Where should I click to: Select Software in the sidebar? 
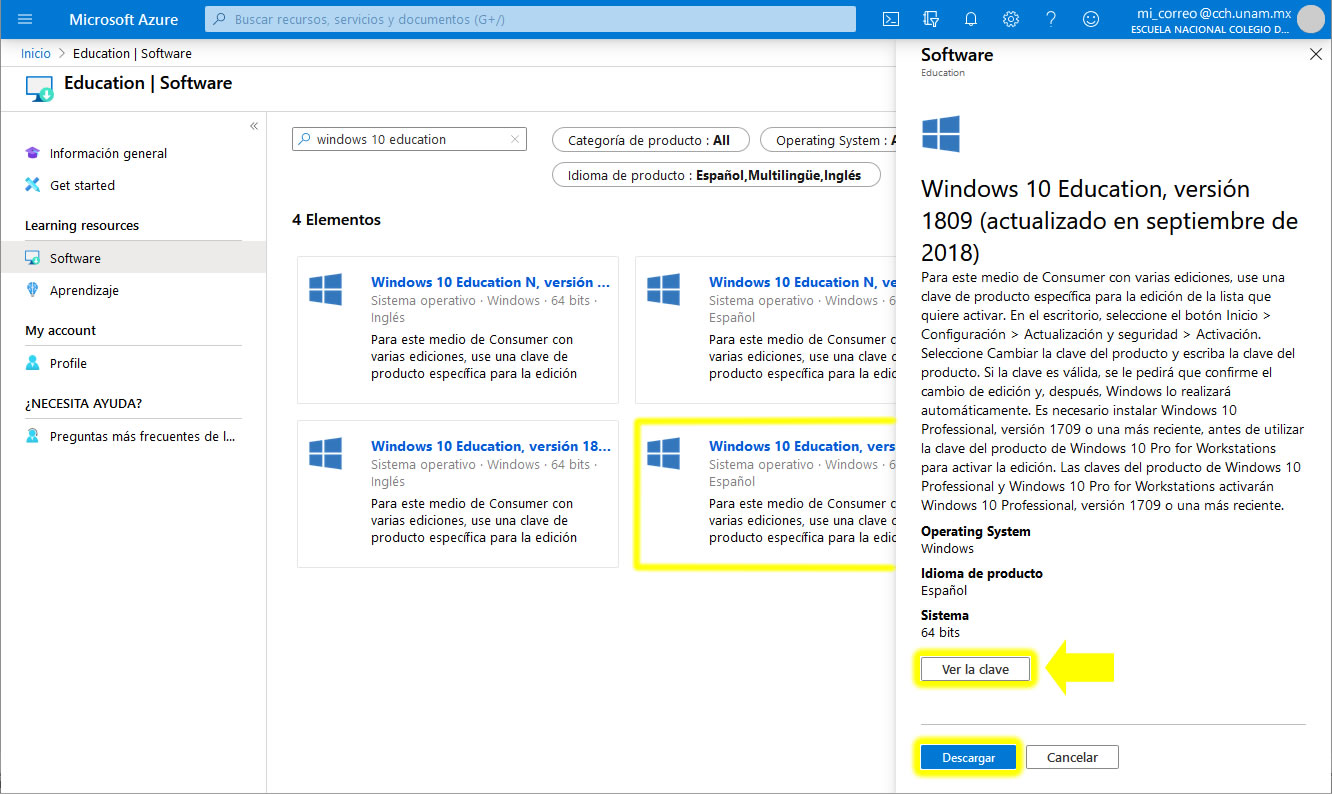pos(133,258)
